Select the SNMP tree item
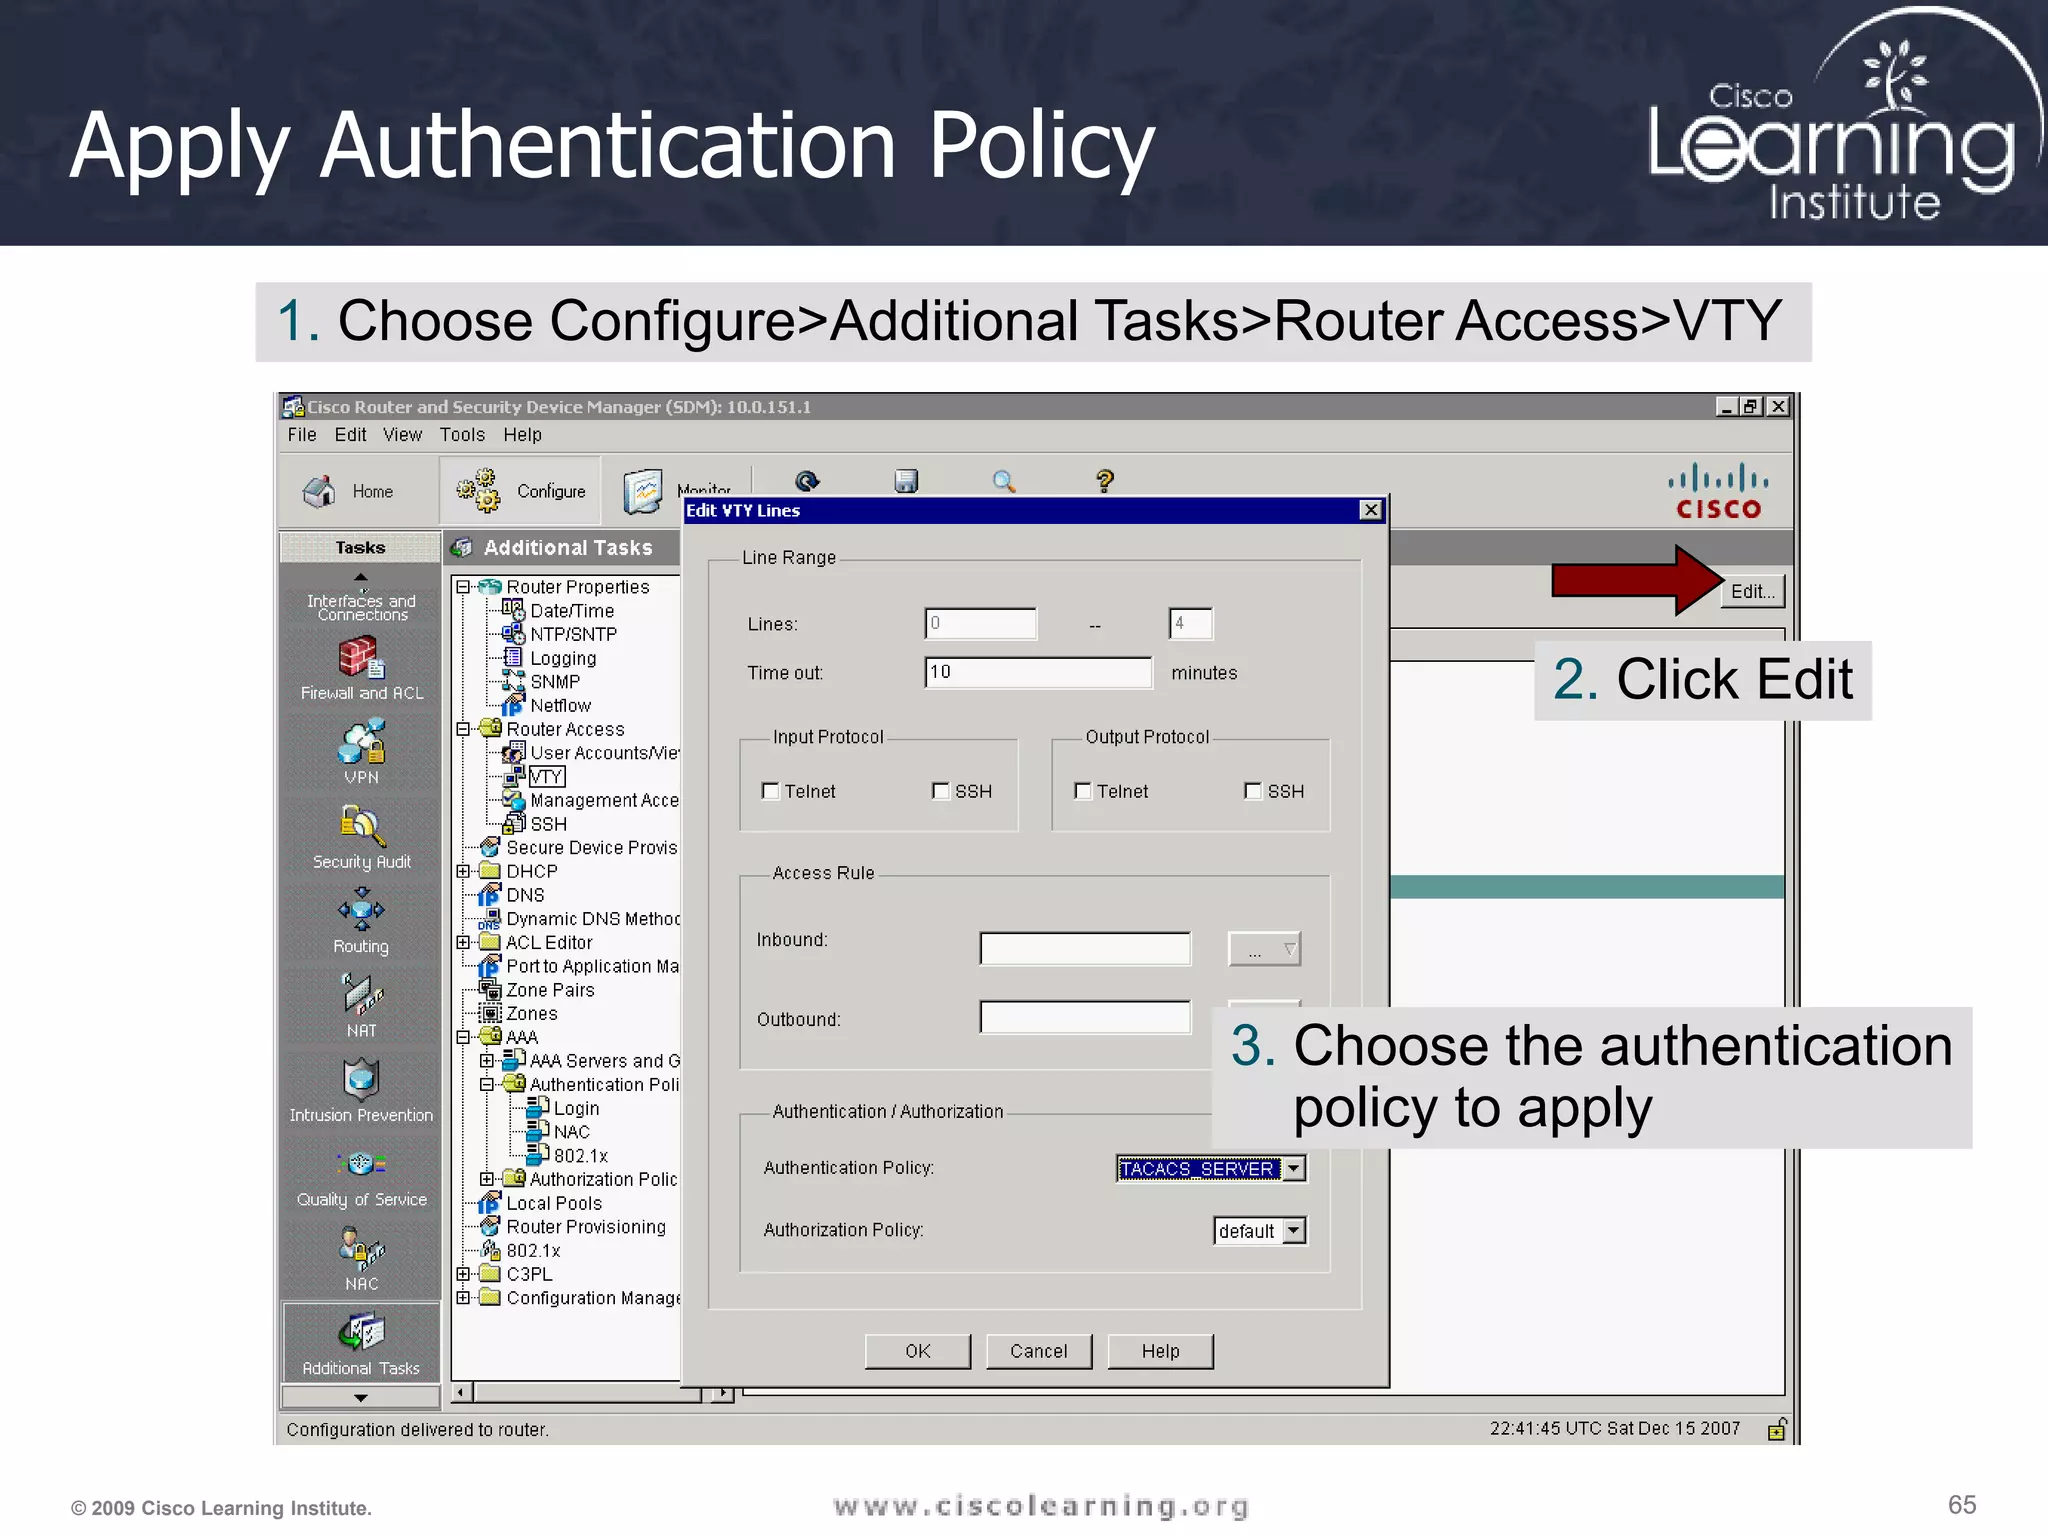Viewport: 2048px width, 1536px height. [555, 682]
